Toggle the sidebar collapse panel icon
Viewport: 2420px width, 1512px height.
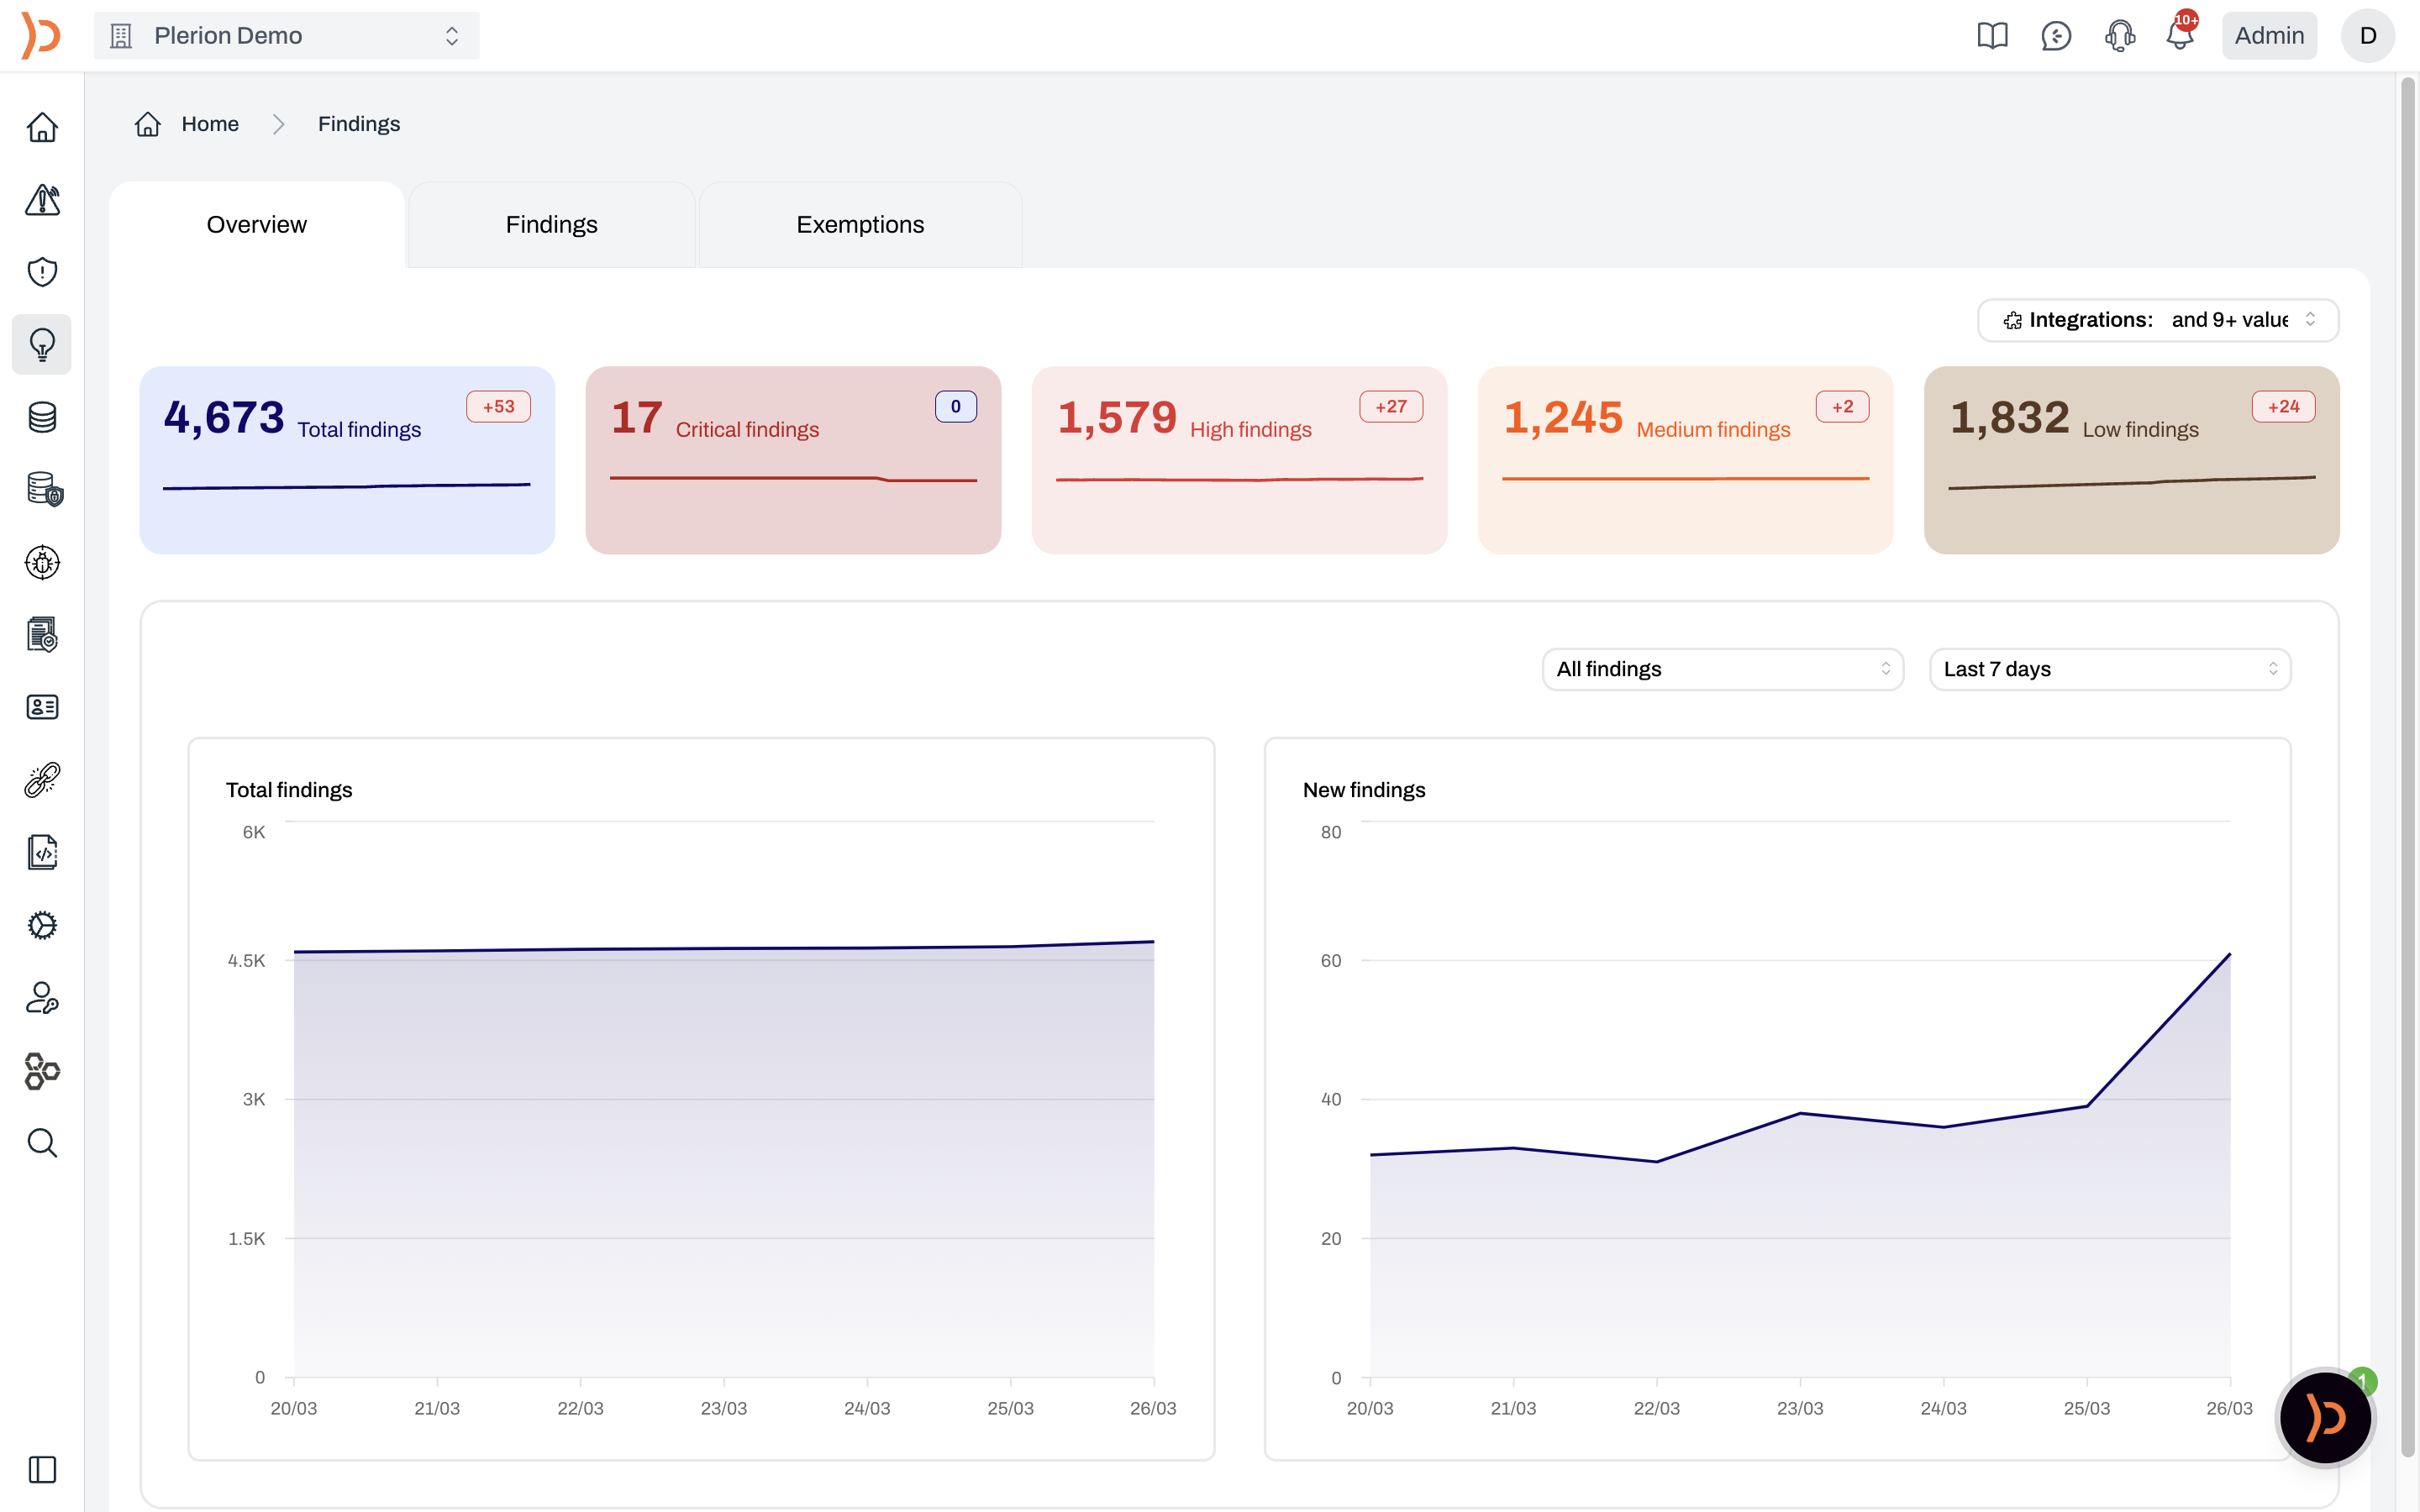tap(42, 1469)
